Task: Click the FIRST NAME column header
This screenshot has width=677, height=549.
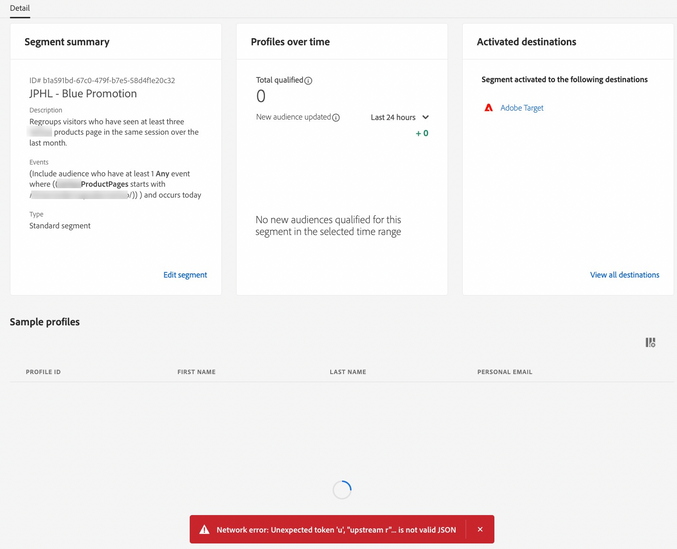Action: [196, 372]
